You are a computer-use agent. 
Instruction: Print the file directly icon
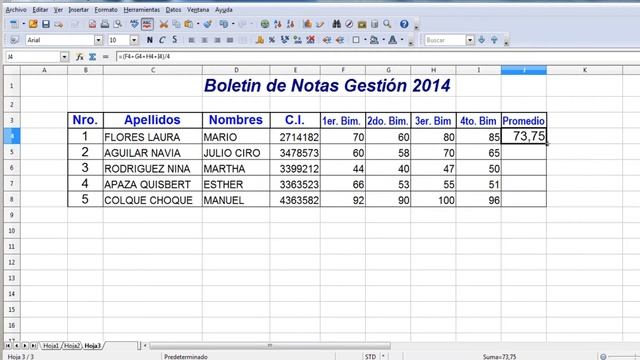(x=105, y=24)
